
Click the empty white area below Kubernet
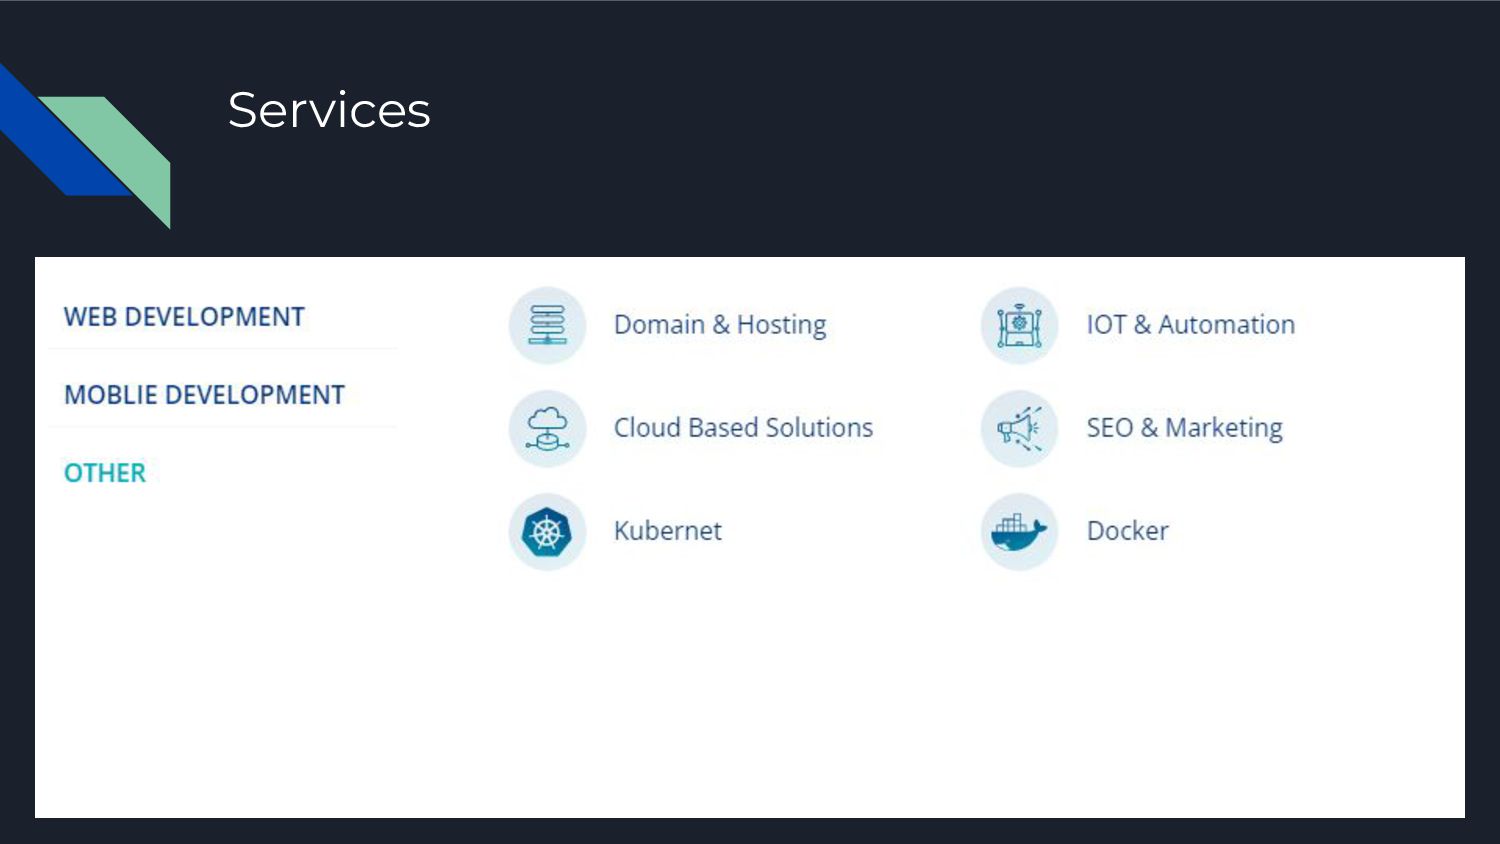tap(667, 690)
